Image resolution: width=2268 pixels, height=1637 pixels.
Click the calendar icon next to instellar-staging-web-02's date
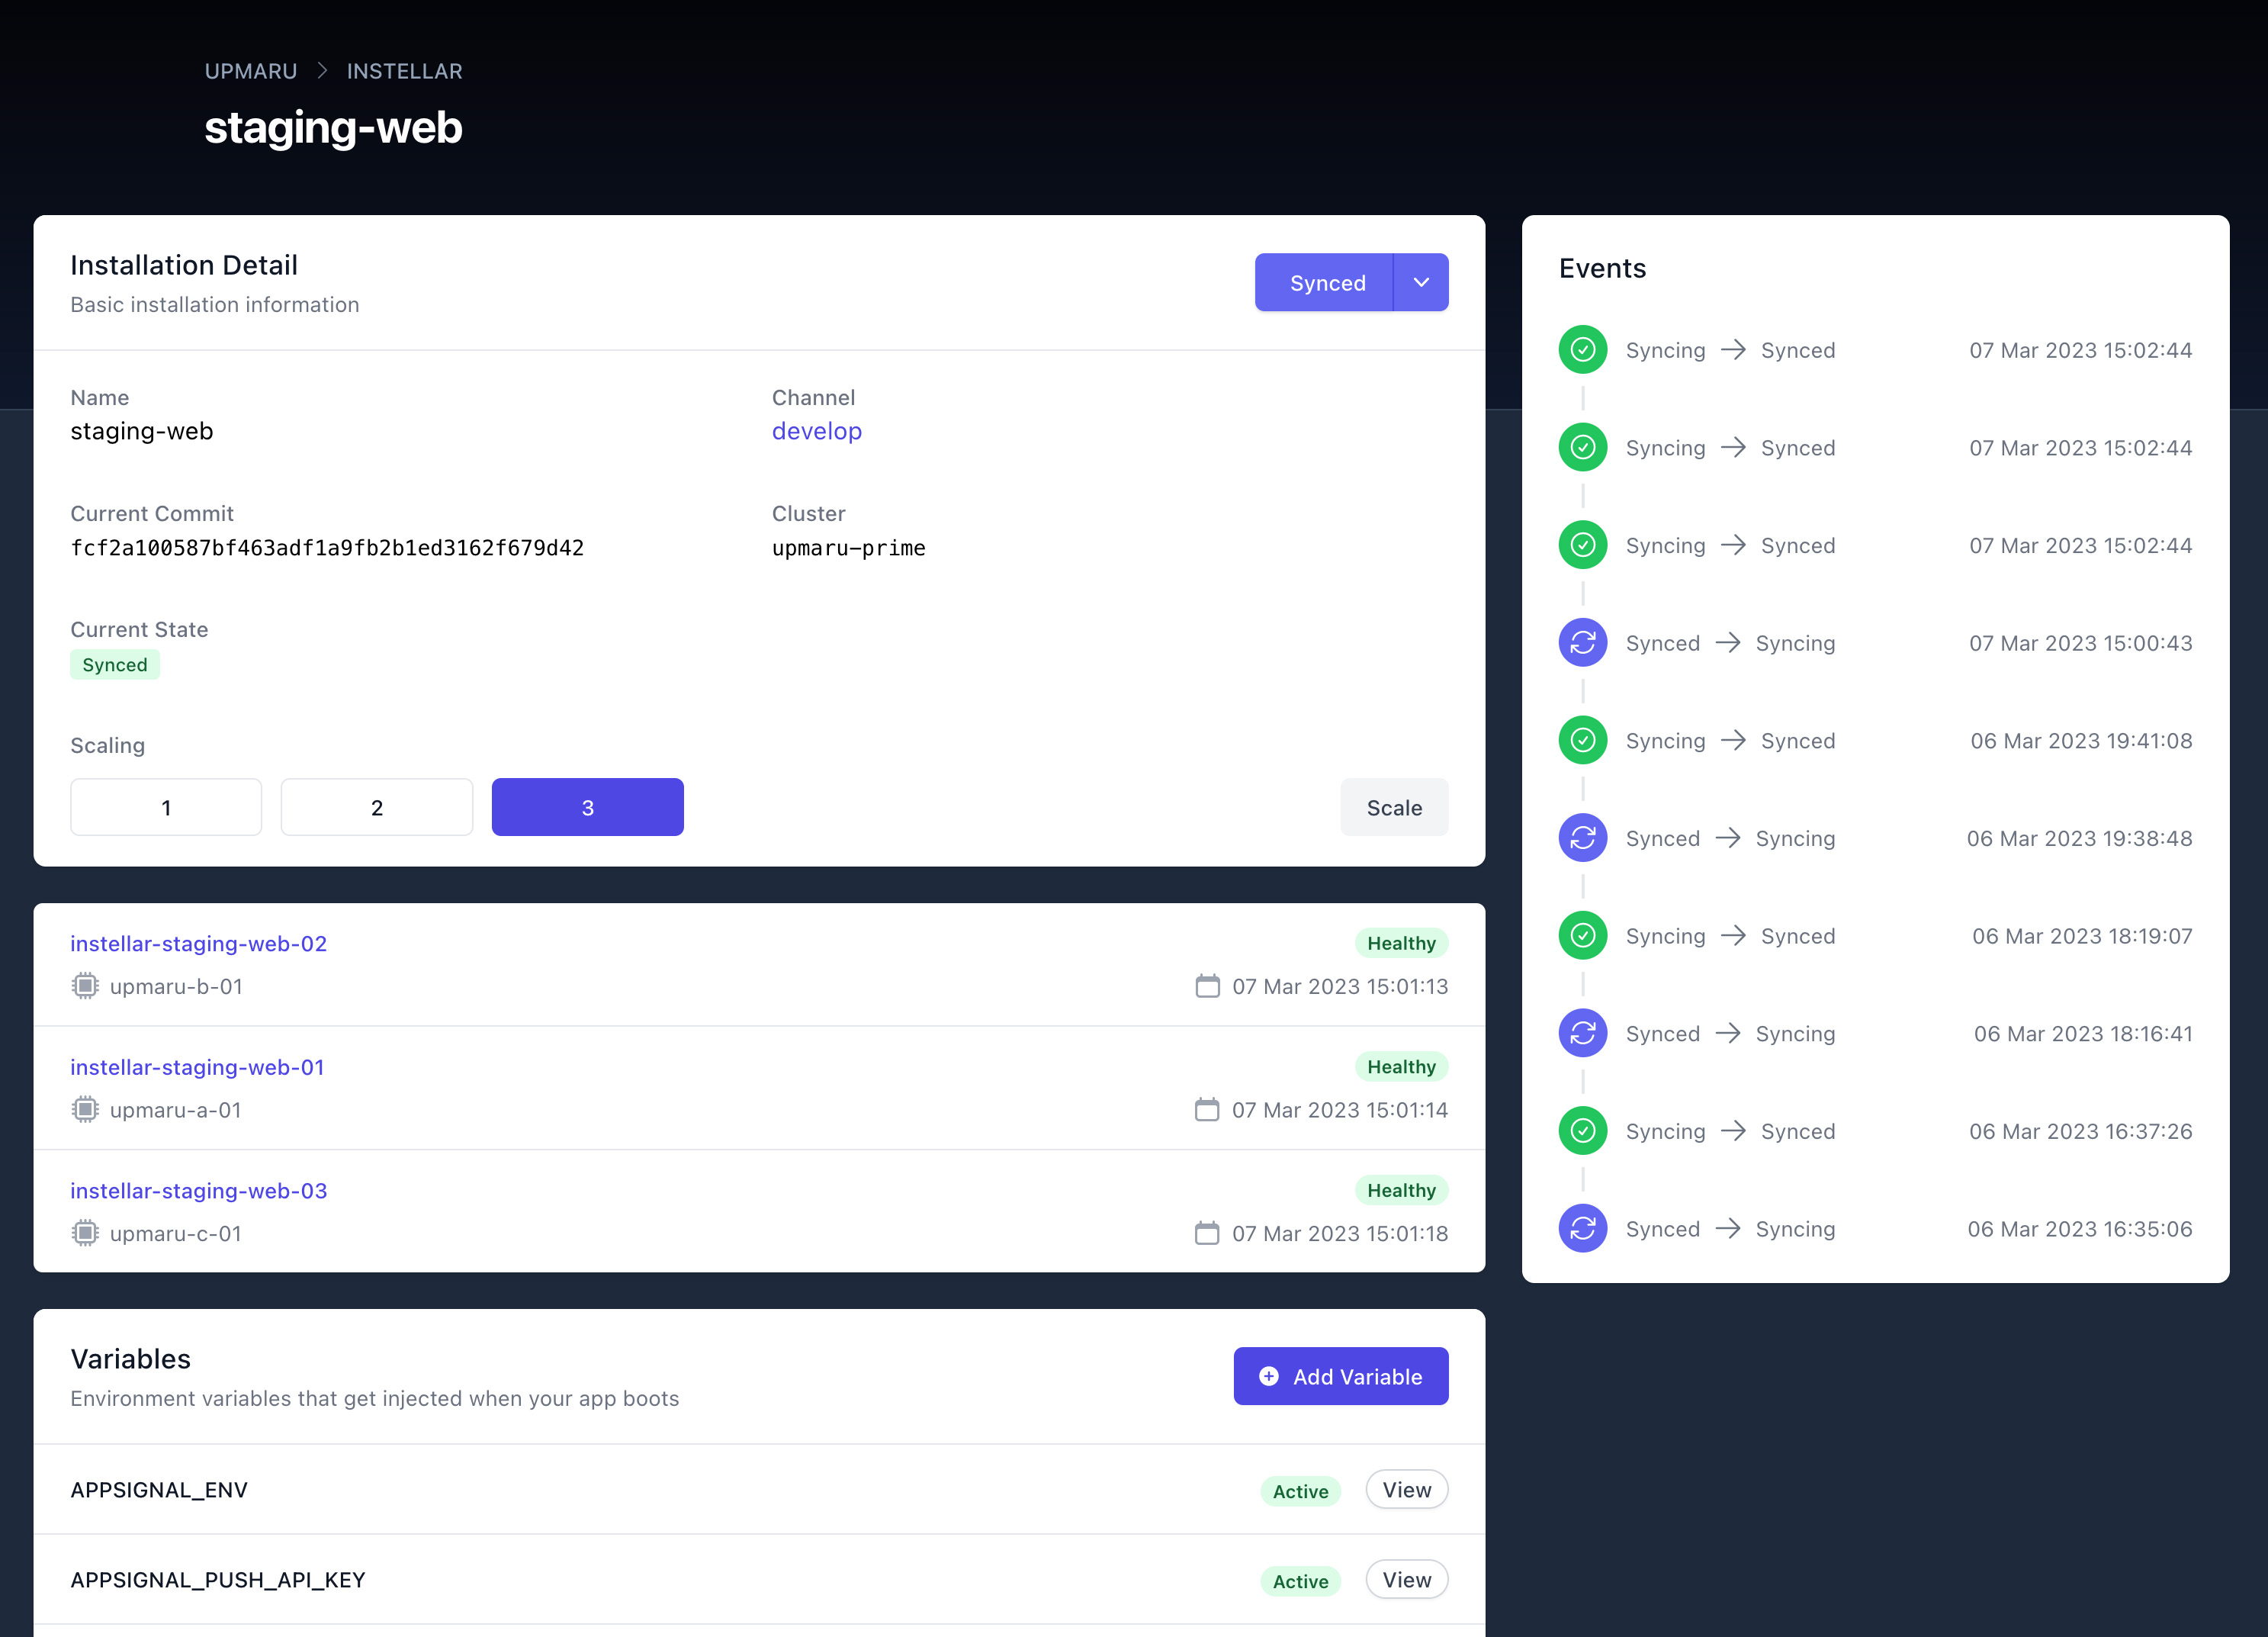1208,986
